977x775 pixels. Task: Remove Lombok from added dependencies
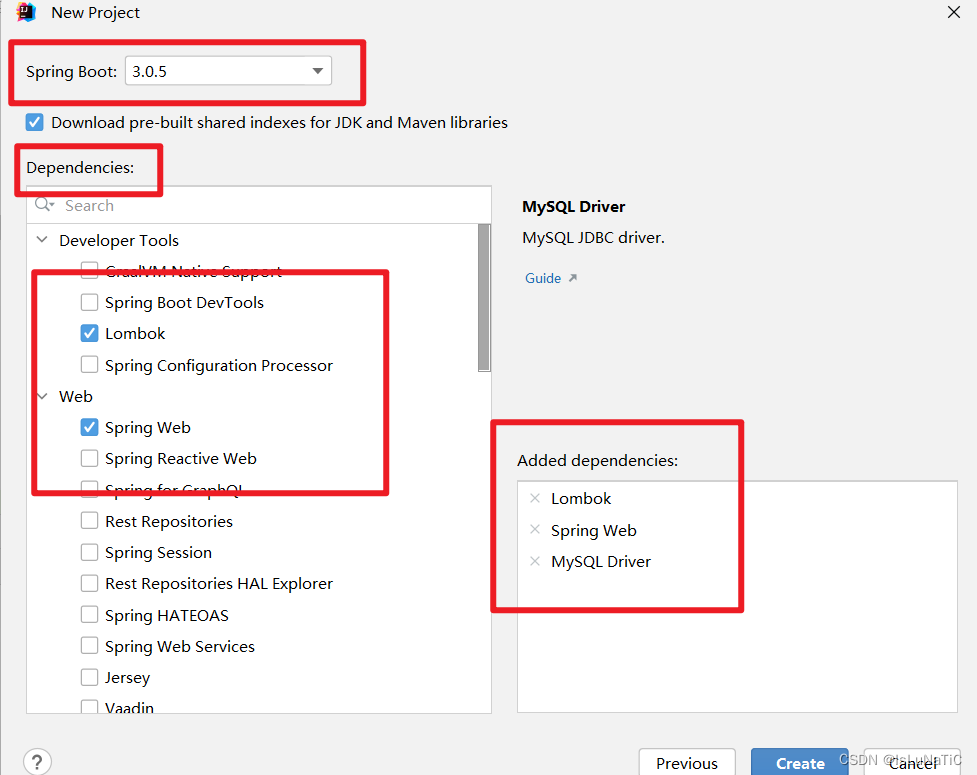(535, 498)
